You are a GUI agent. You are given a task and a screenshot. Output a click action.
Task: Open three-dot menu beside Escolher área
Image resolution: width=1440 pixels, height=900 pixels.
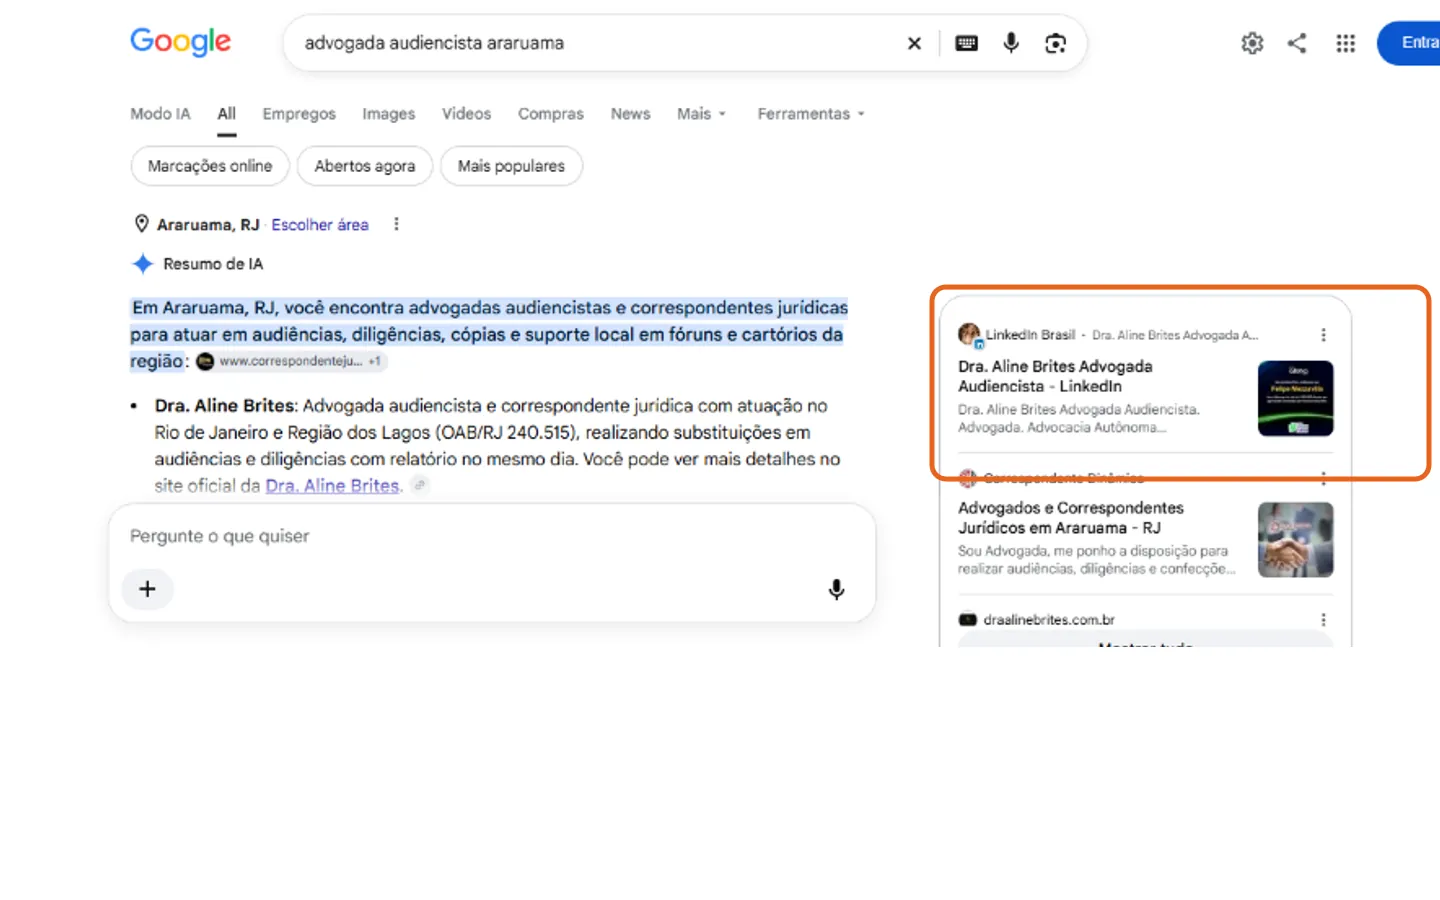[x=396, y=224]
